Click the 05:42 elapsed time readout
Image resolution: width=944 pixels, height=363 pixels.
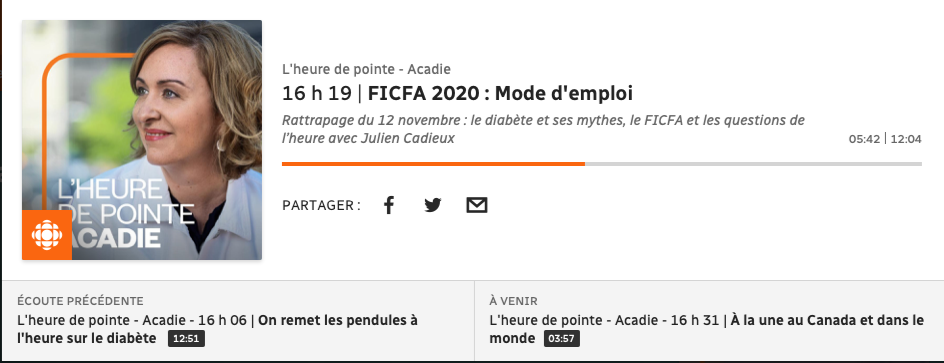point(865,139)
